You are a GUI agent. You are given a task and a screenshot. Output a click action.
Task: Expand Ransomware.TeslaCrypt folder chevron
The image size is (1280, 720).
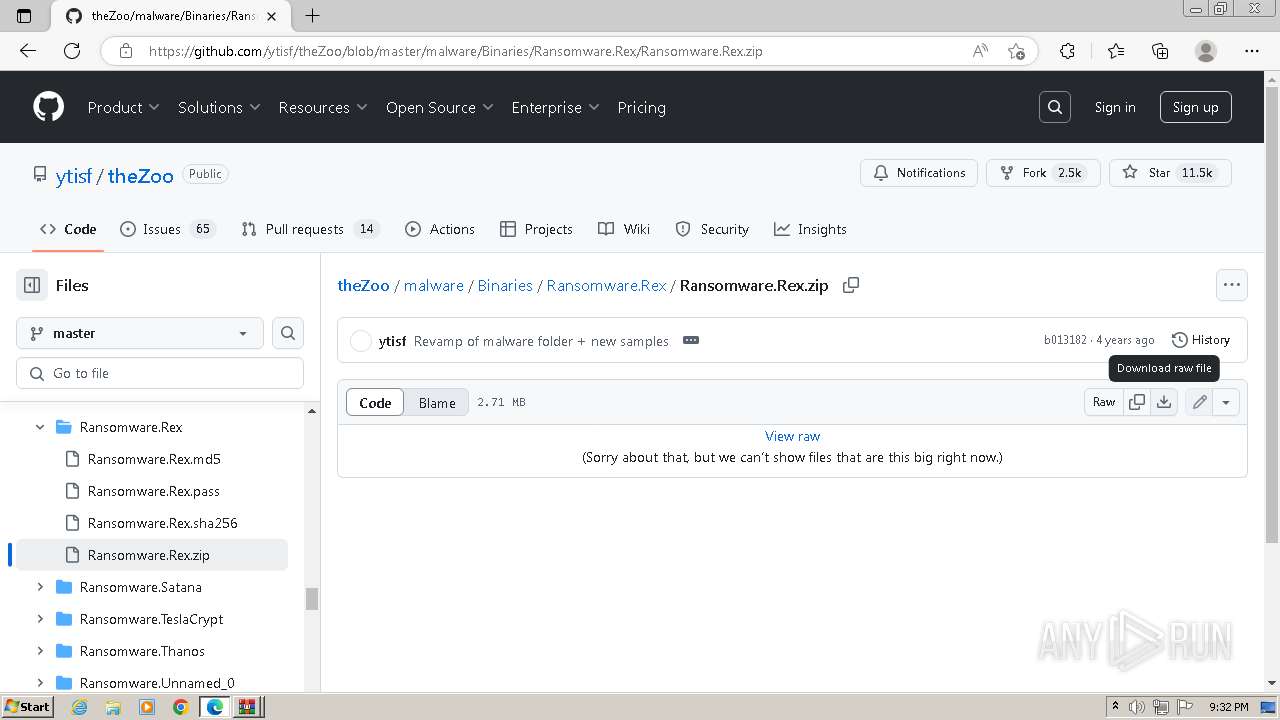coord(40,619)
